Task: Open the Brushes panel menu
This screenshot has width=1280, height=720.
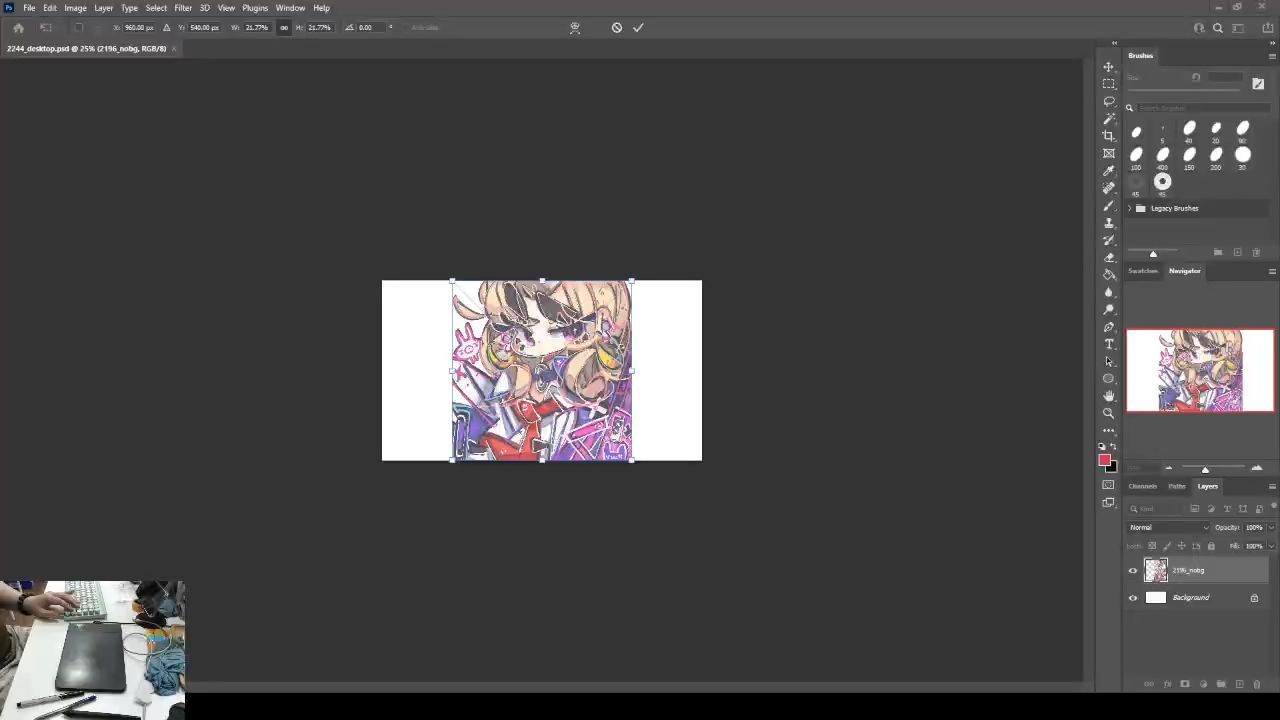Action: (x=1272, y=56)
